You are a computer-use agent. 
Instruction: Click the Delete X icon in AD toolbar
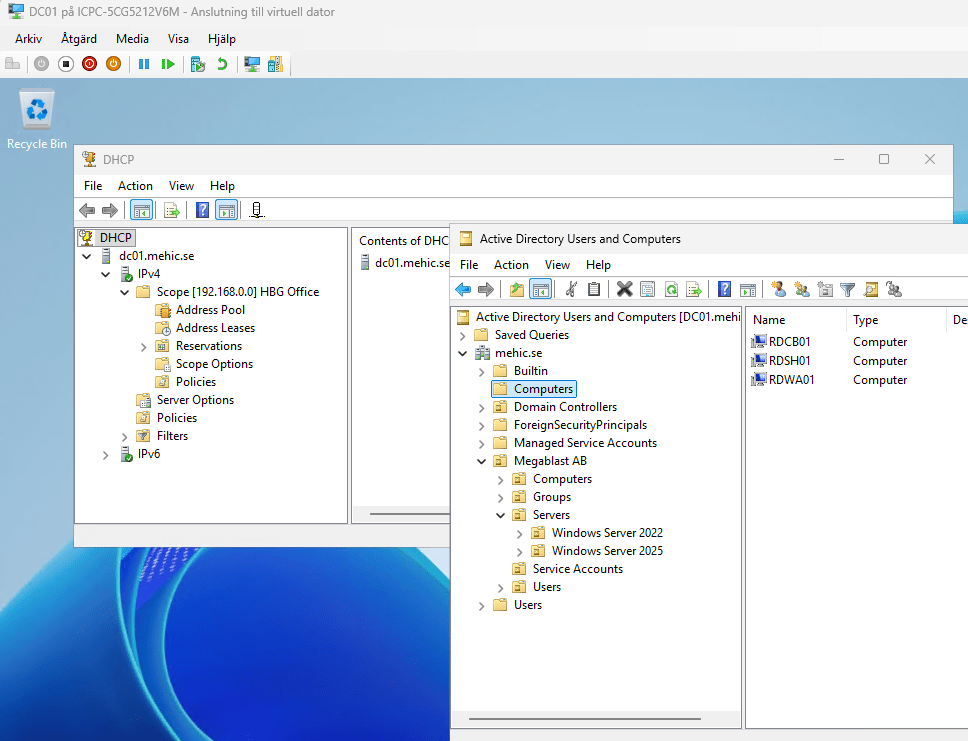tap(624, 290)
